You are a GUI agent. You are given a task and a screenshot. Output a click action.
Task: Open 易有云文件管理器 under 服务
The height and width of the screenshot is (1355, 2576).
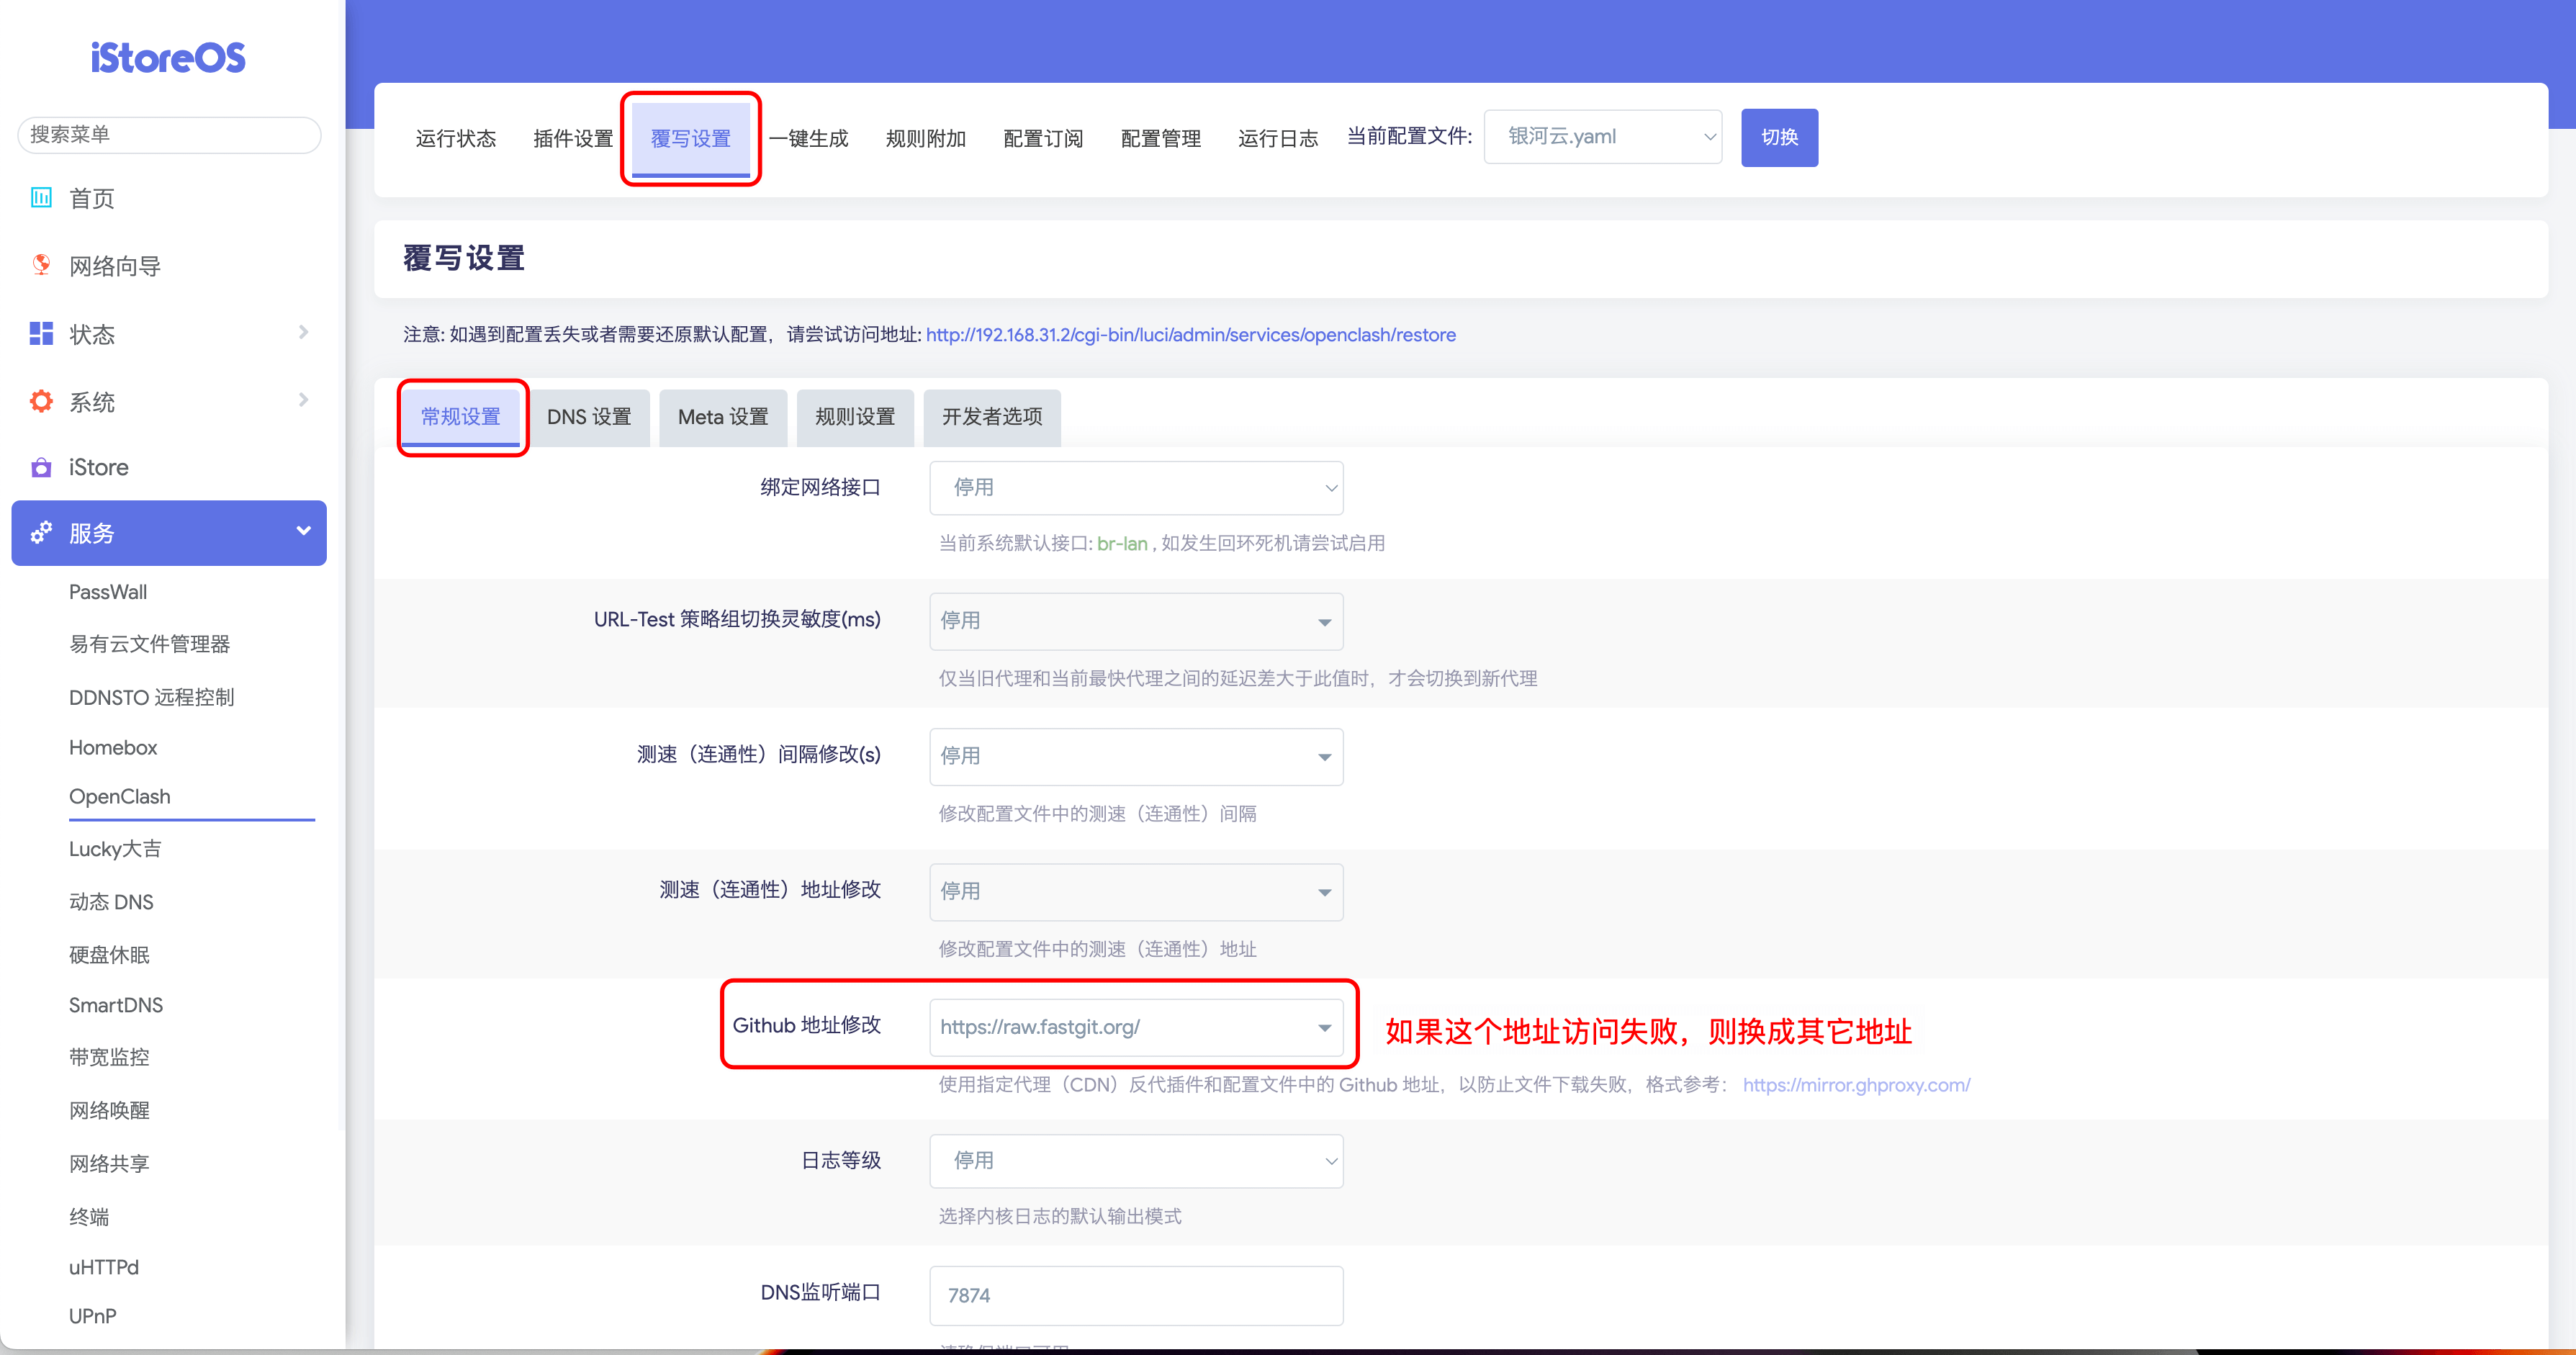[150, 644]
